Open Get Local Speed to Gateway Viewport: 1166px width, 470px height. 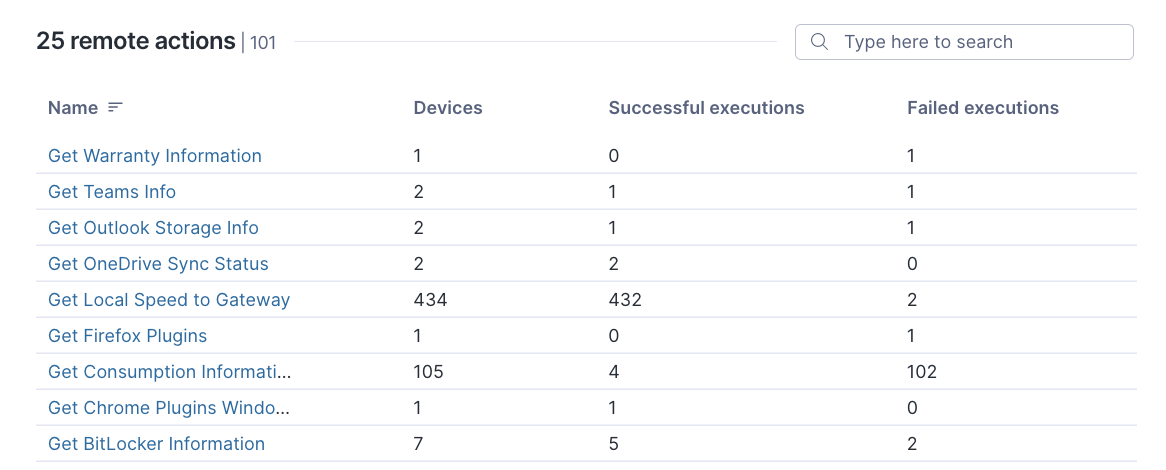click(x=169, y=300)
